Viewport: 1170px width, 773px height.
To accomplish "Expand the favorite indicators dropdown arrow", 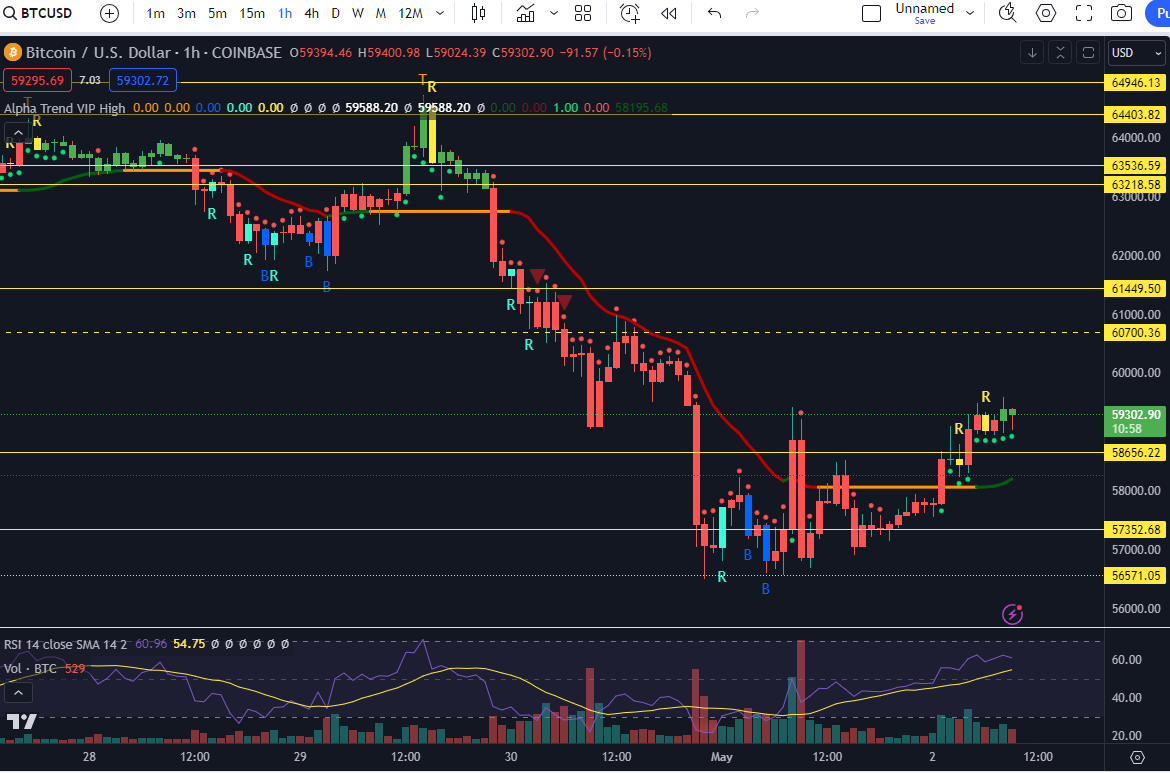I will click(554, 13).
